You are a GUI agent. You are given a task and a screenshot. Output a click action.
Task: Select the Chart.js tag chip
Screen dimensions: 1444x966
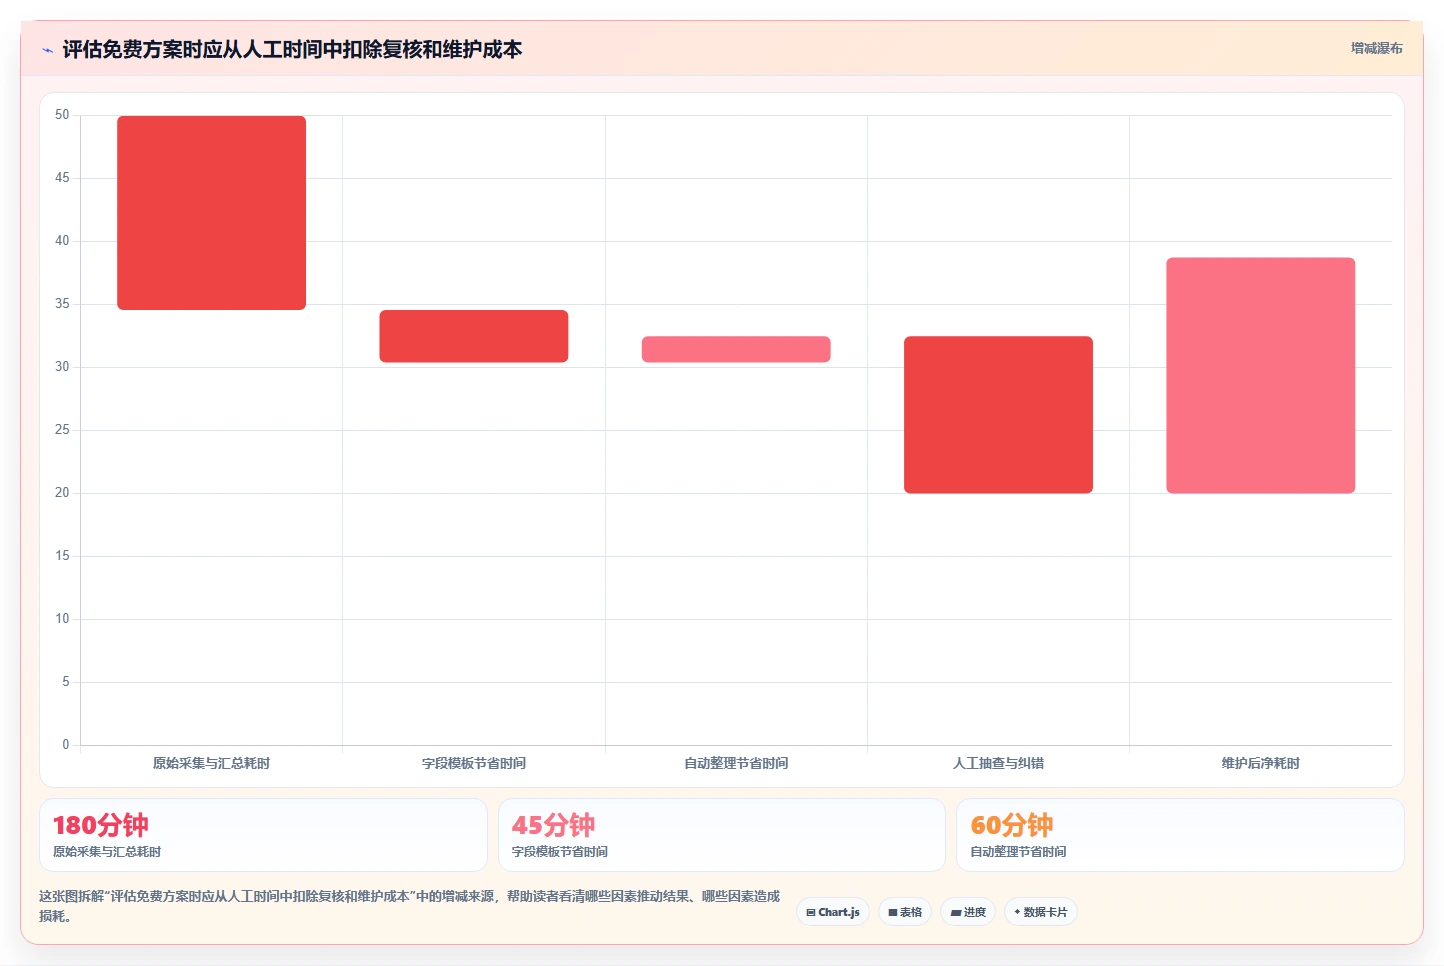tap(833, 912)
